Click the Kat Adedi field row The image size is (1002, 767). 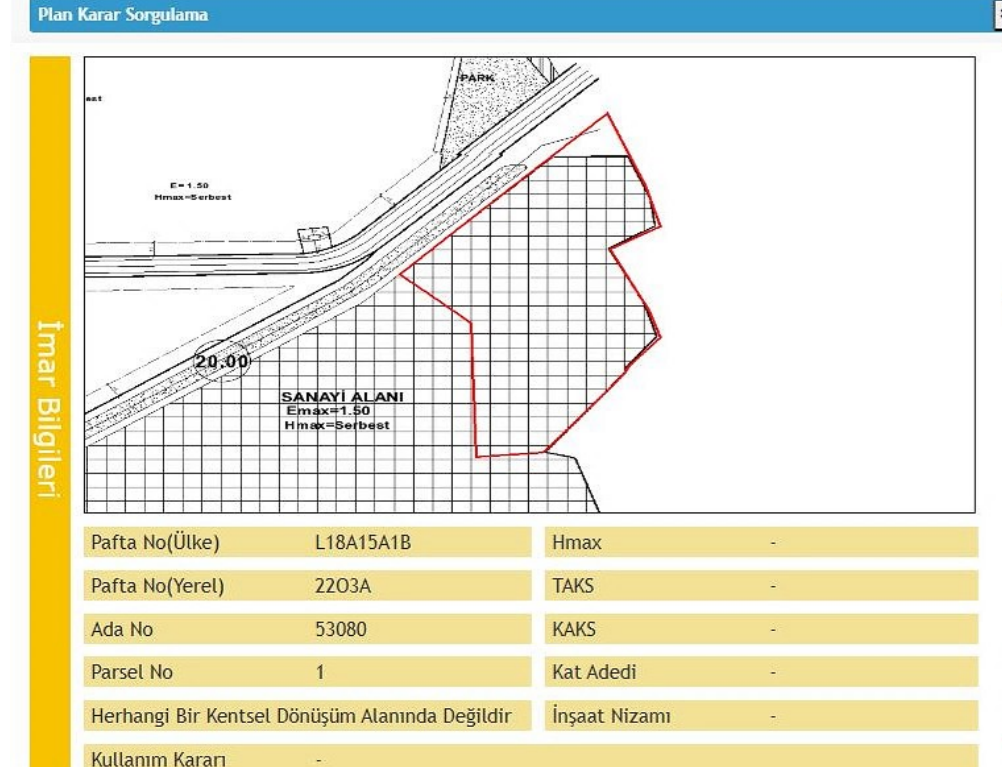pos(761,672)
